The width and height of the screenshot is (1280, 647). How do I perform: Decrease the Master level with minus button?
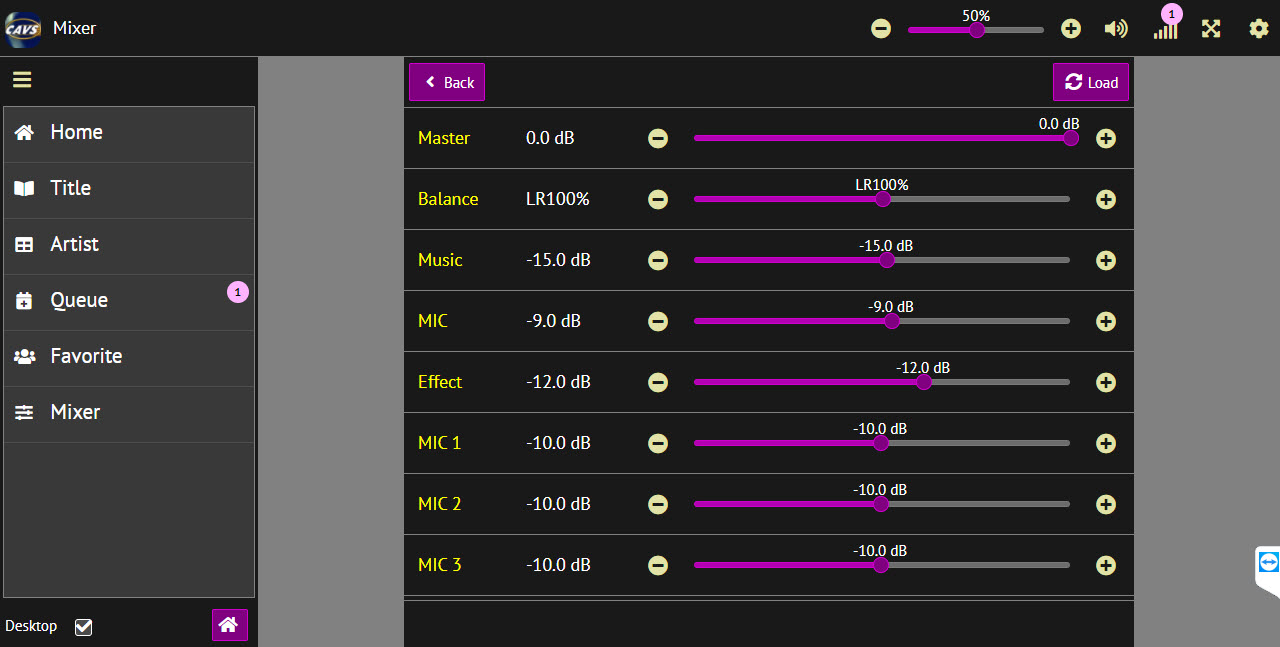658,139
